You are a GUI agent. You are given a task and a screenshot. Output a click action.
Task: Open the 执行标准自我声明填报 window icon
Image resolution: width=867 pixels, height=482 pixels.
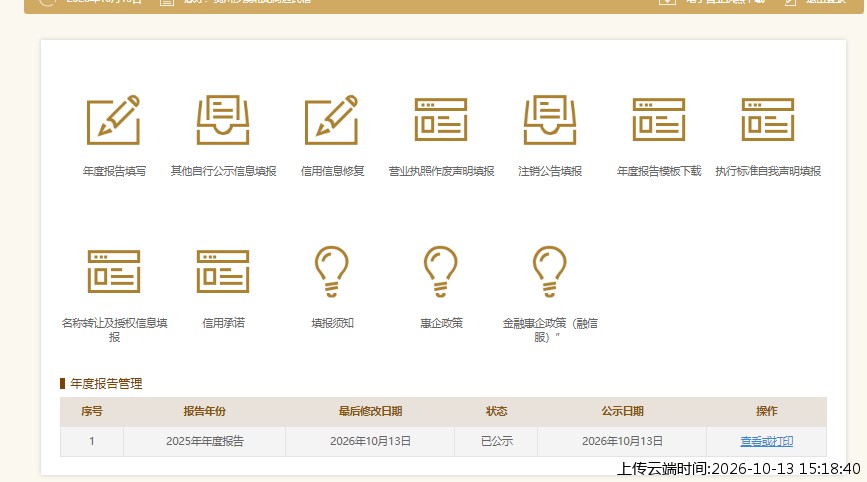pyautogui.click(x=767, y=120)
